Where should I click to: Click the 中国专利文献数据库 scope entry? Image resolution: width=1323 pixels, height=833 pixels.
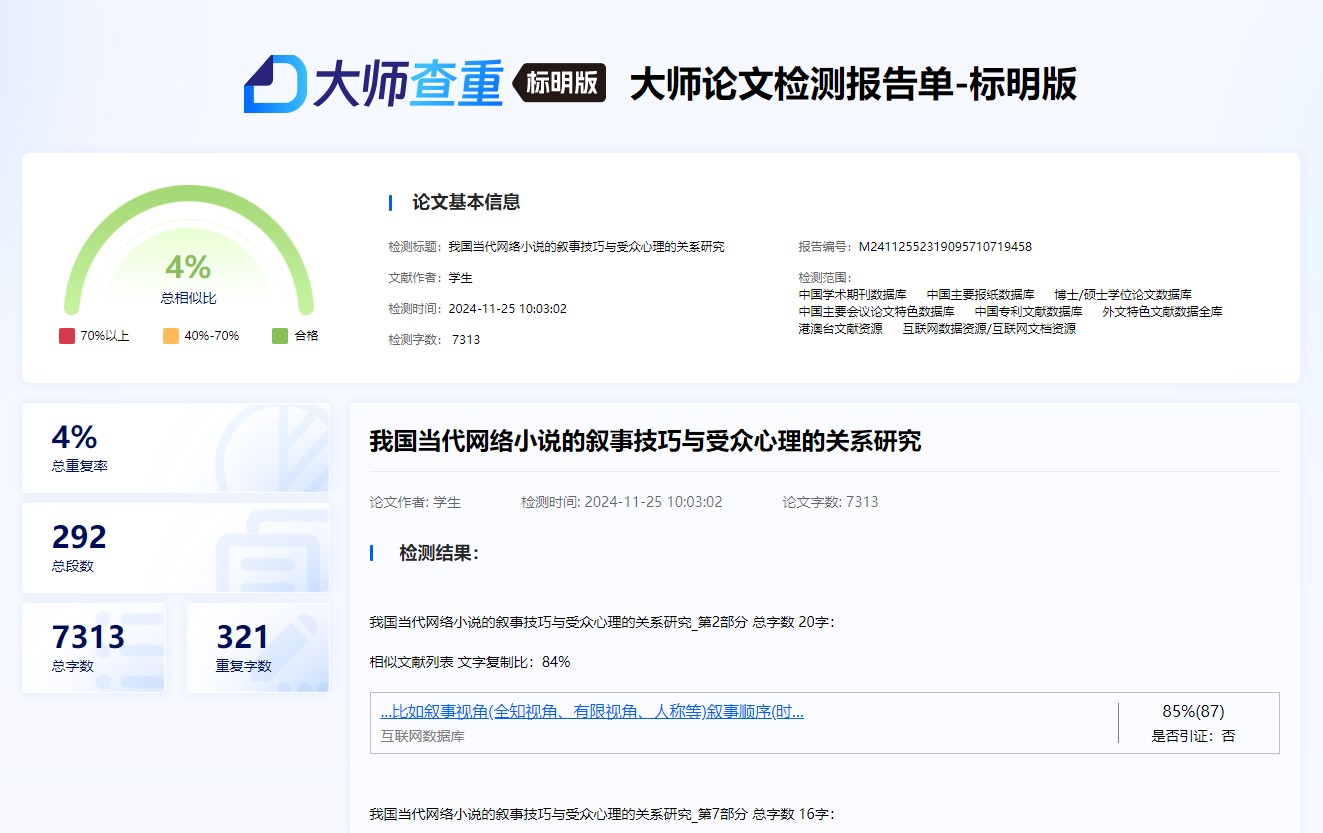(x=1028, y=312)
